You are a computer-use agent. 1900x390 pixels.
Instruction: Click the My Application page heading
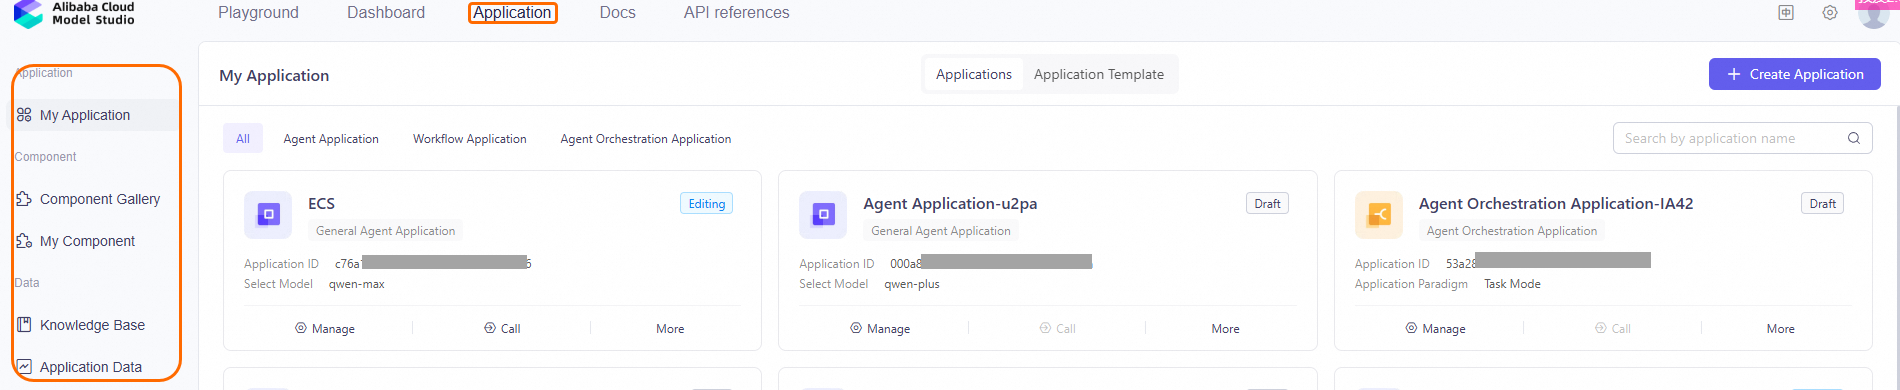[x=274, y=75]
